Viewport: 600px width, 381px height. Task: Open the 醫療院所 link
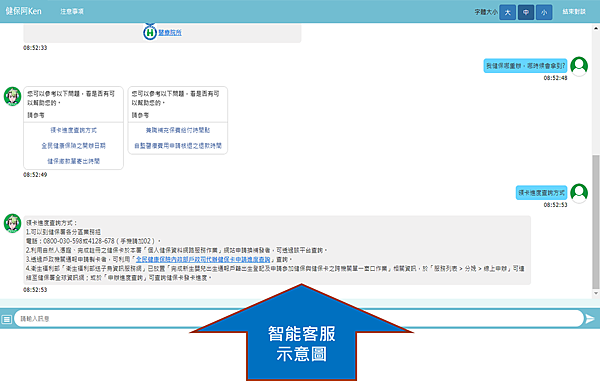[x=170, y=33]
